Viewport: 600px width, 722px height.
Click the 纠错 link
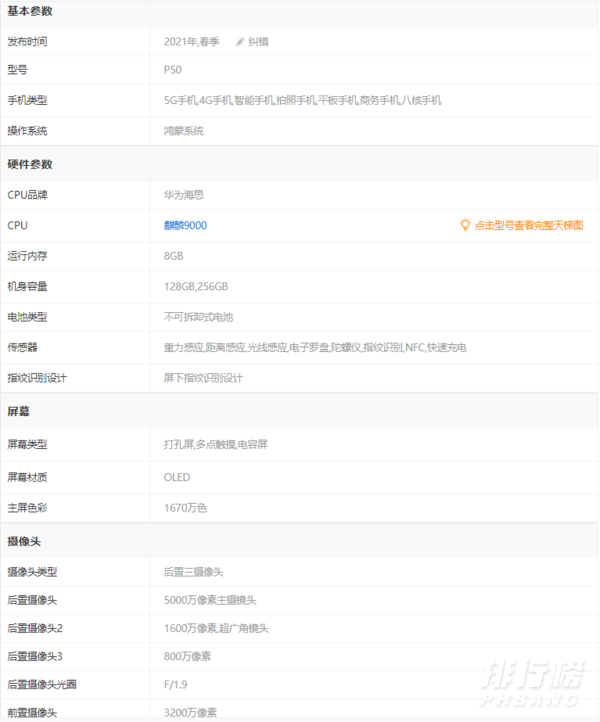tap(258, 42)
